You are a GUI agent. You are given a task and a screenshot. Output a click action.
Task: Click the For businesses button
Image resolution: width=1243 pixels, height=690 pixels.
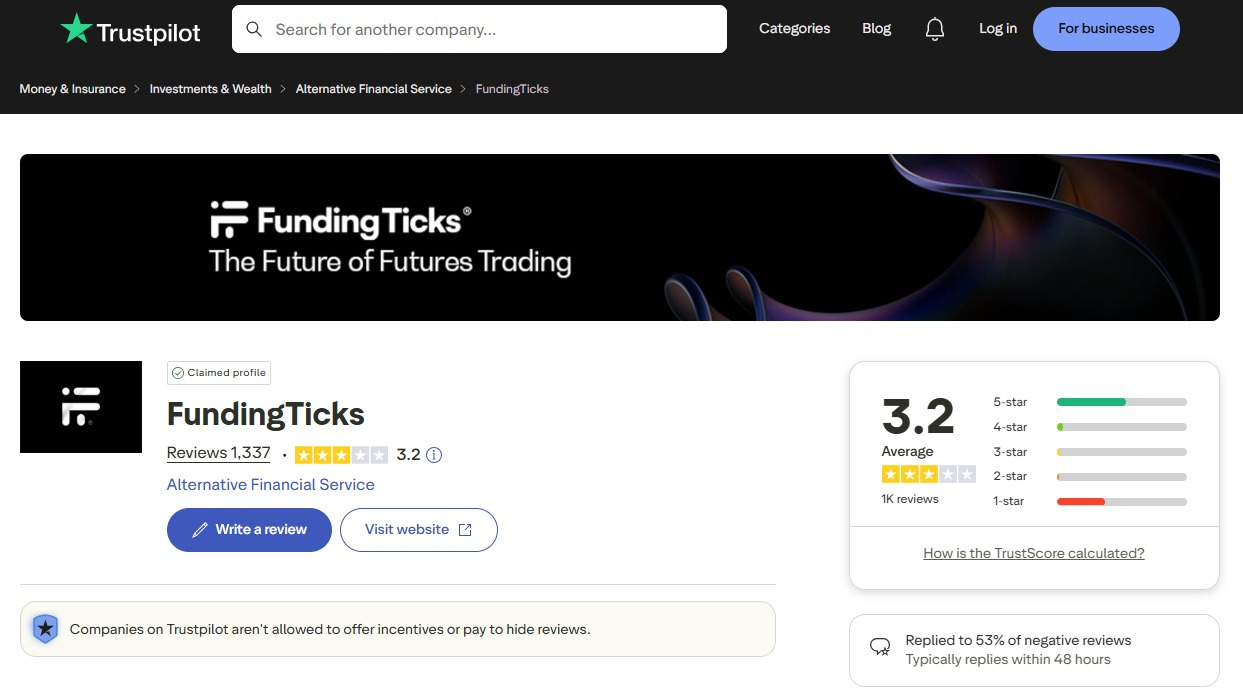[x=1106, y=29]
